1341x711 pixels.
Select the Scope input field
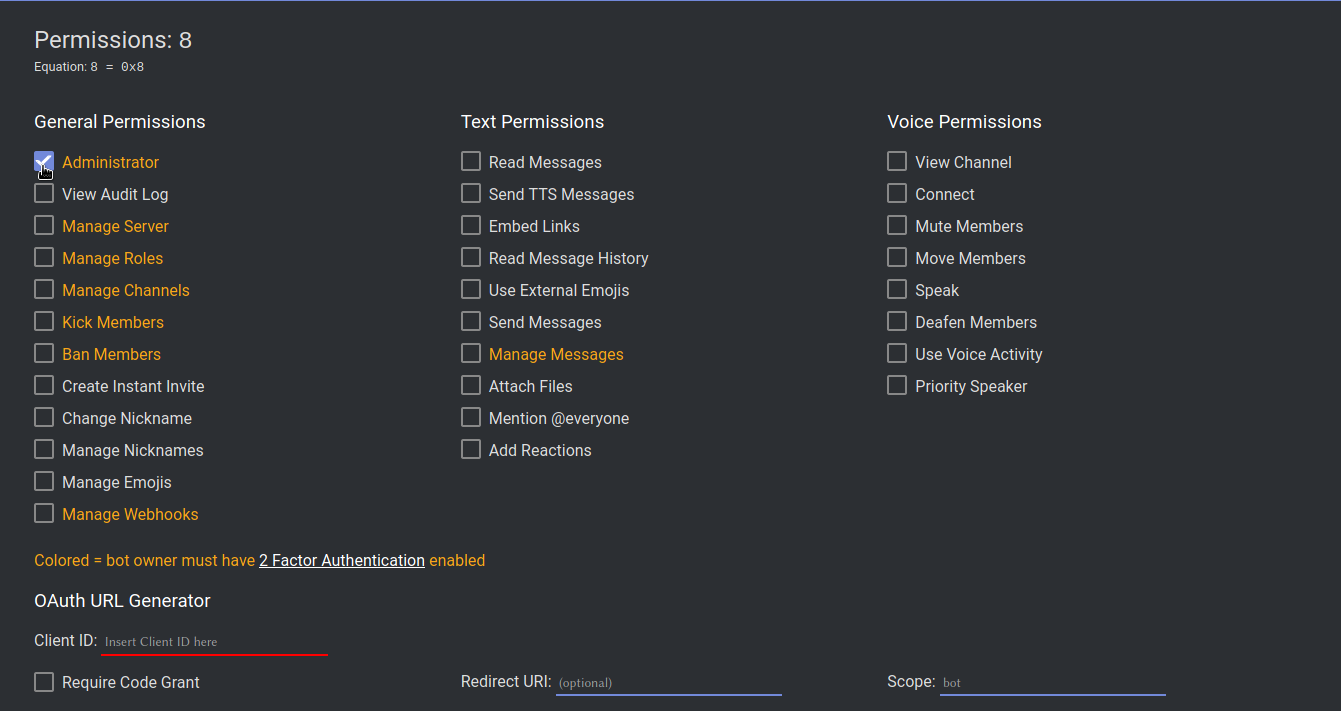point(1053,683)
